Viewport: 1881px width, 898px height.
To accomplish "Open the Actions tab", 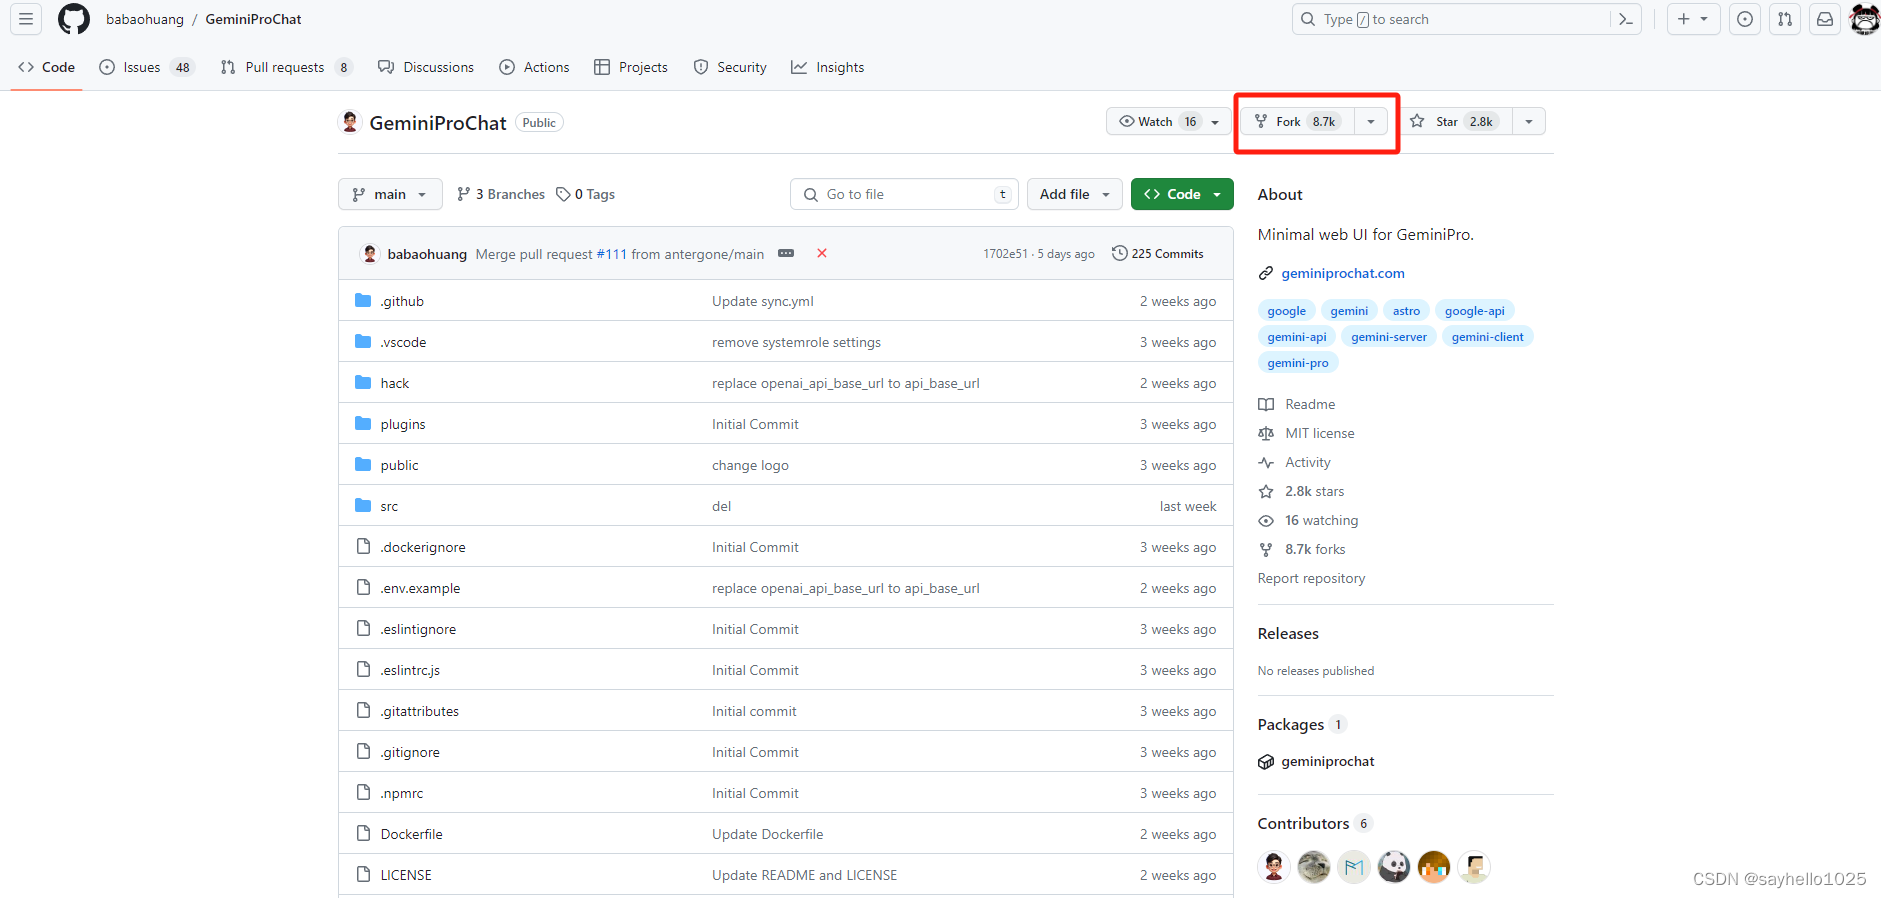I will click(x=534, y=67).
